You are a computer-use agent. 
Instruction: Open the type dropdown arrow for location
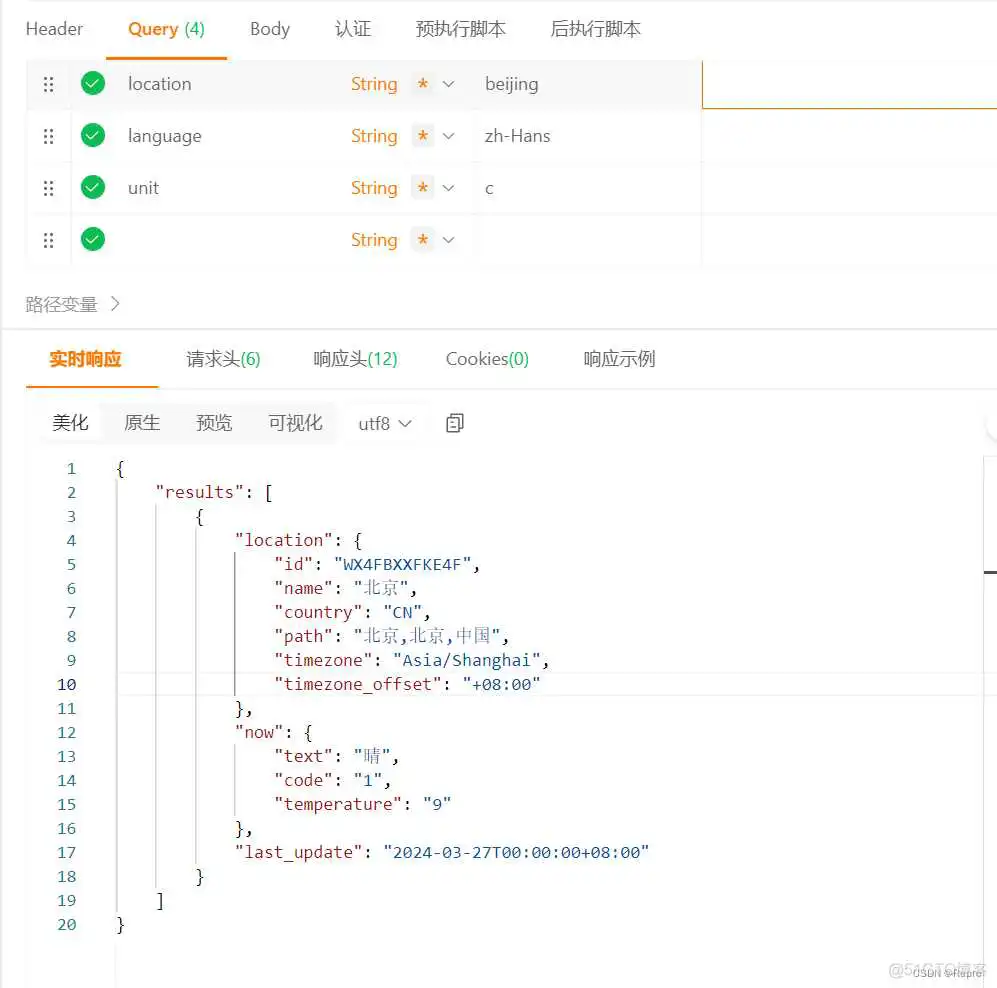(448, 84)
